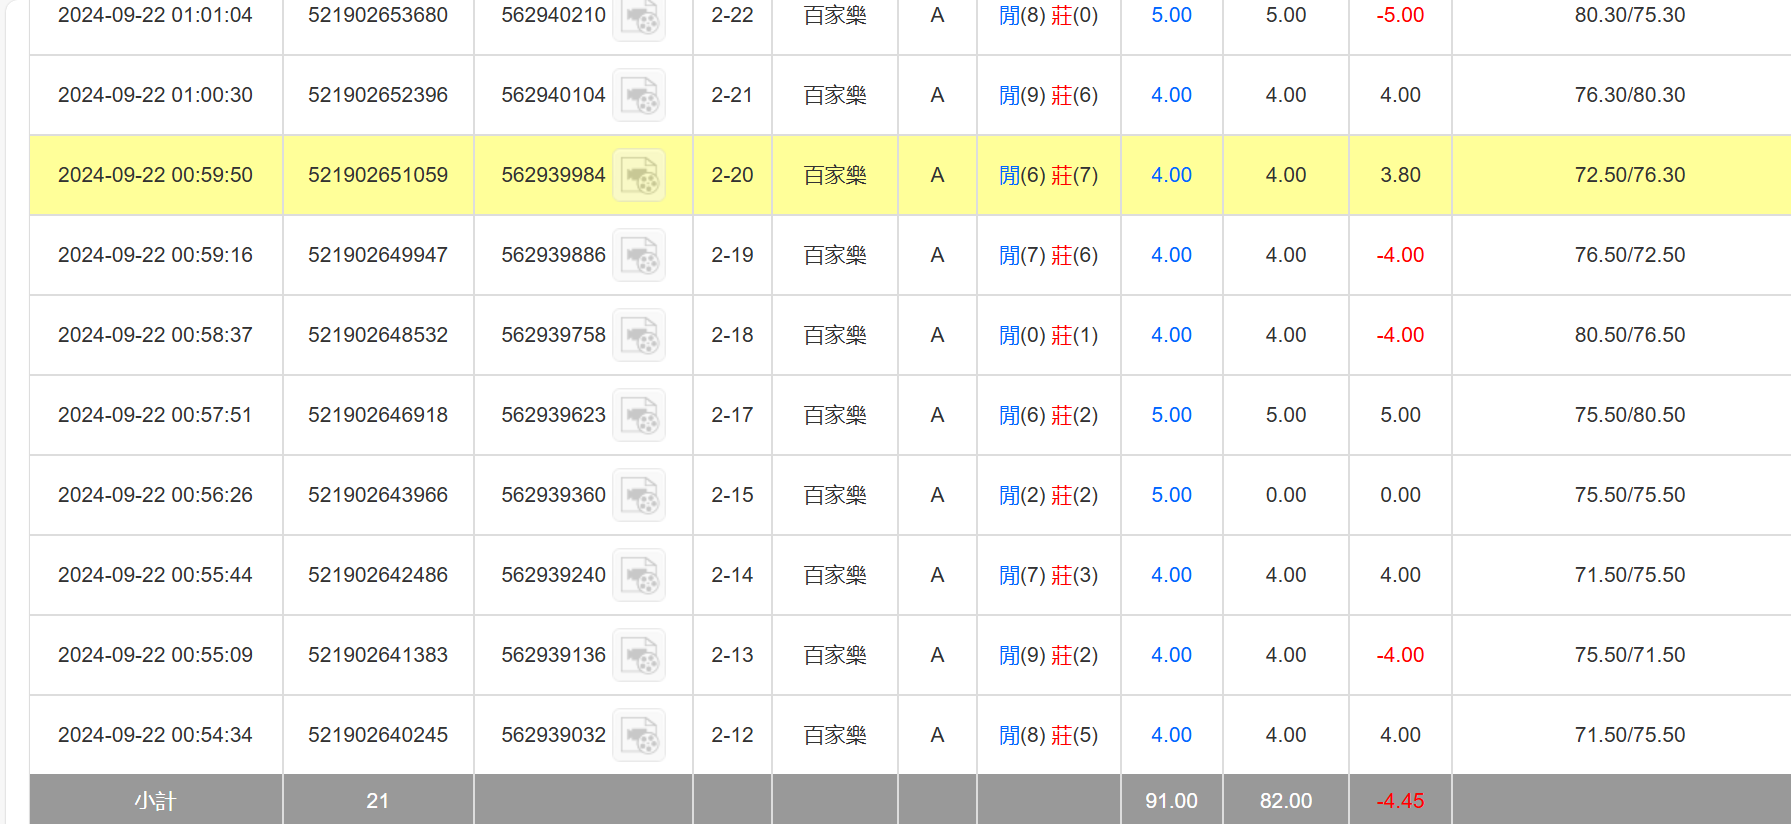Click video replay icon for 562939886
Viewport: 1791px width, 824px height.
click(639, 256)
